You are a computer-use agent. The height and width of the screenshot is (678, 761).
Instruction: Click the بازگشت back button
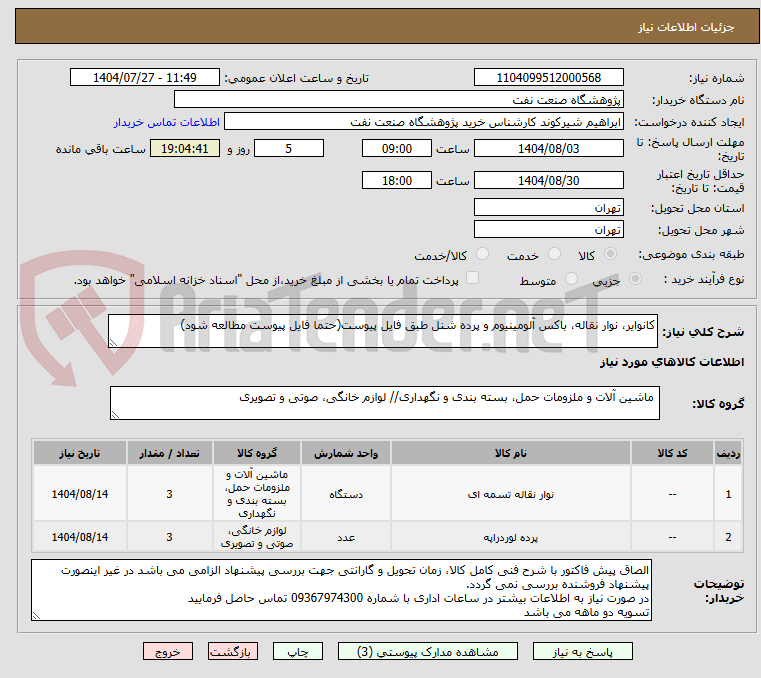pos(232,651)
